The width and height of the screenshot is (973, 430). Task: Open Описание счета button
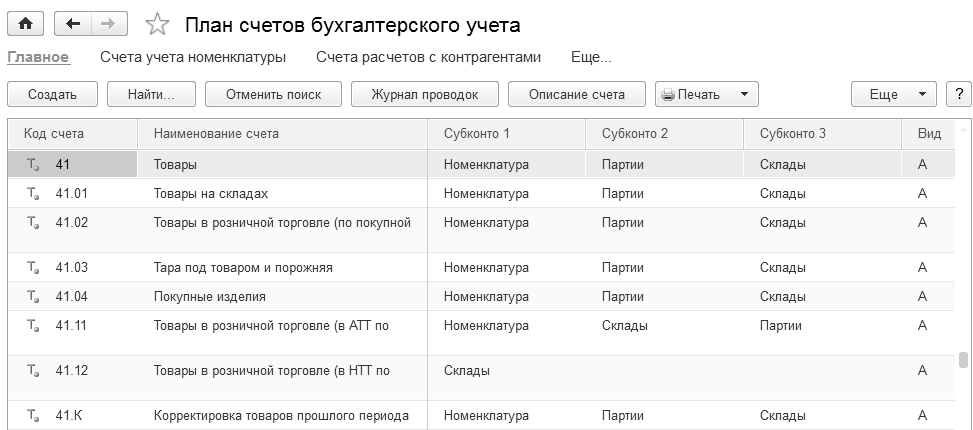coord(577,95)
